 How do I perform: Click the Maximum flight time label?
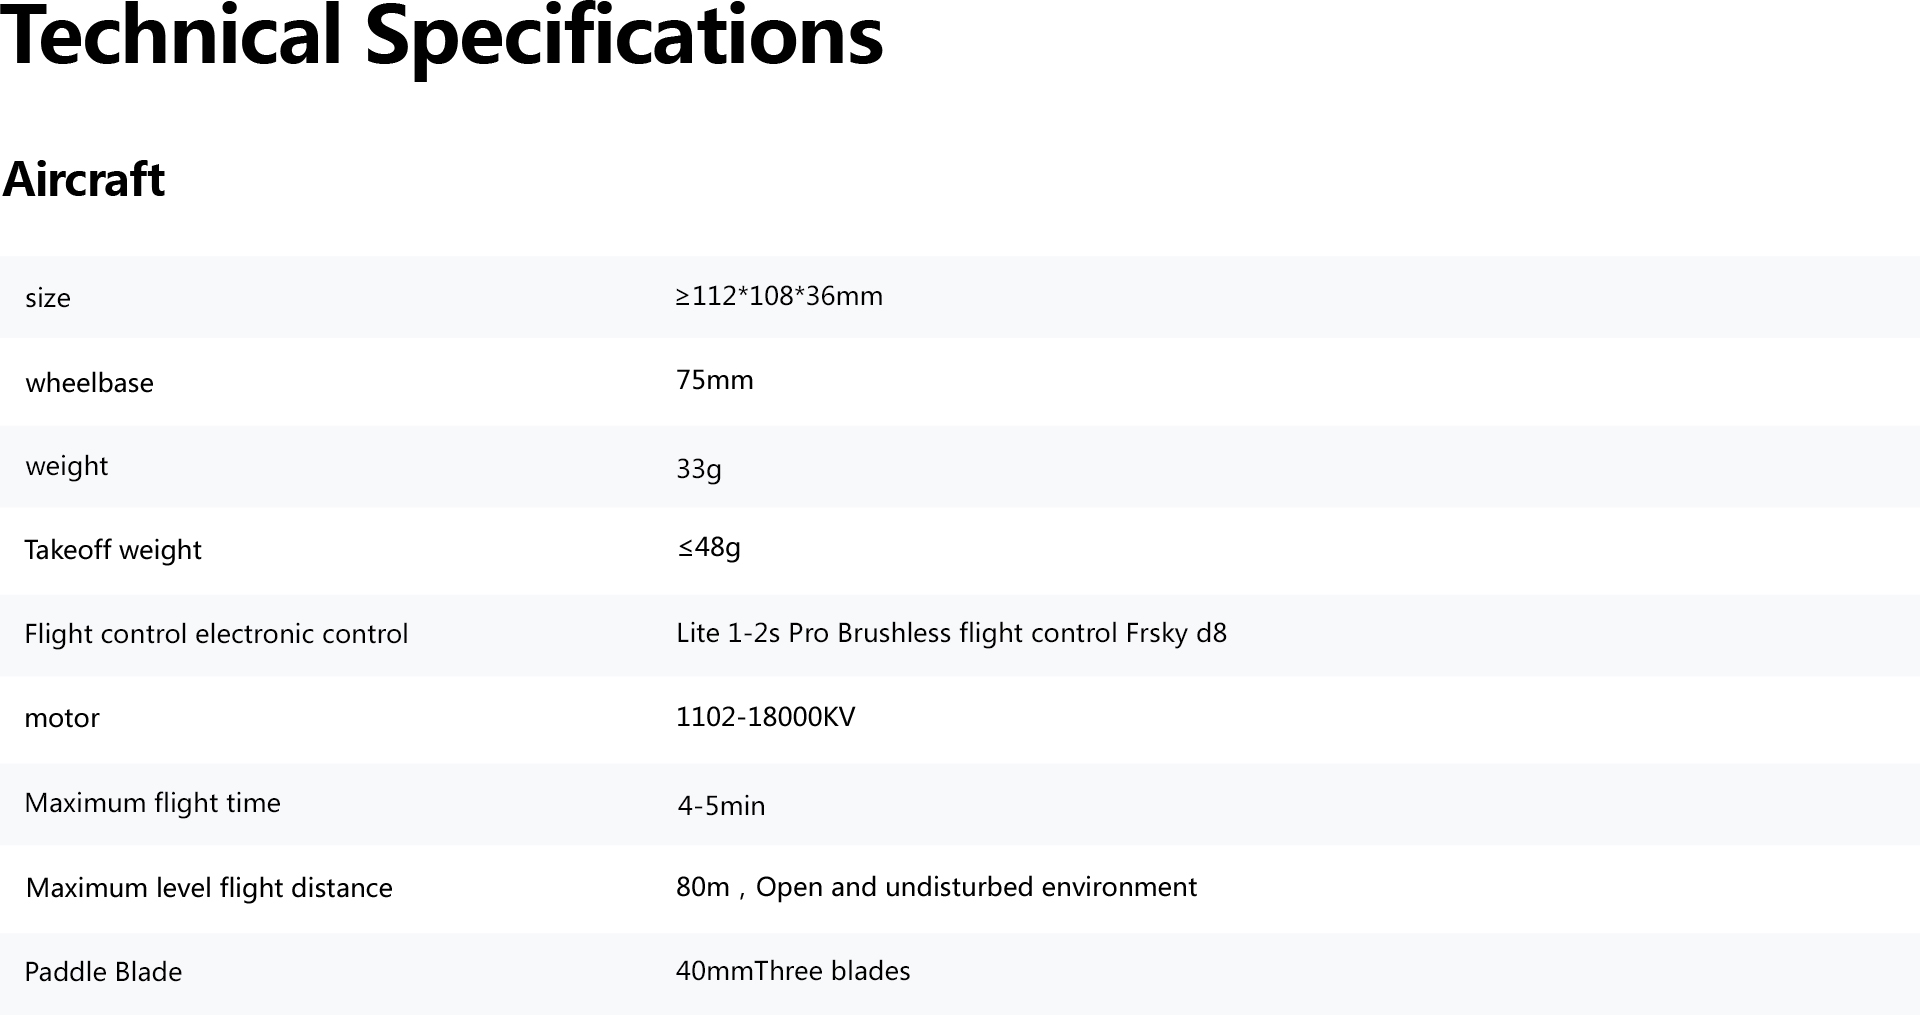(152, 803)
